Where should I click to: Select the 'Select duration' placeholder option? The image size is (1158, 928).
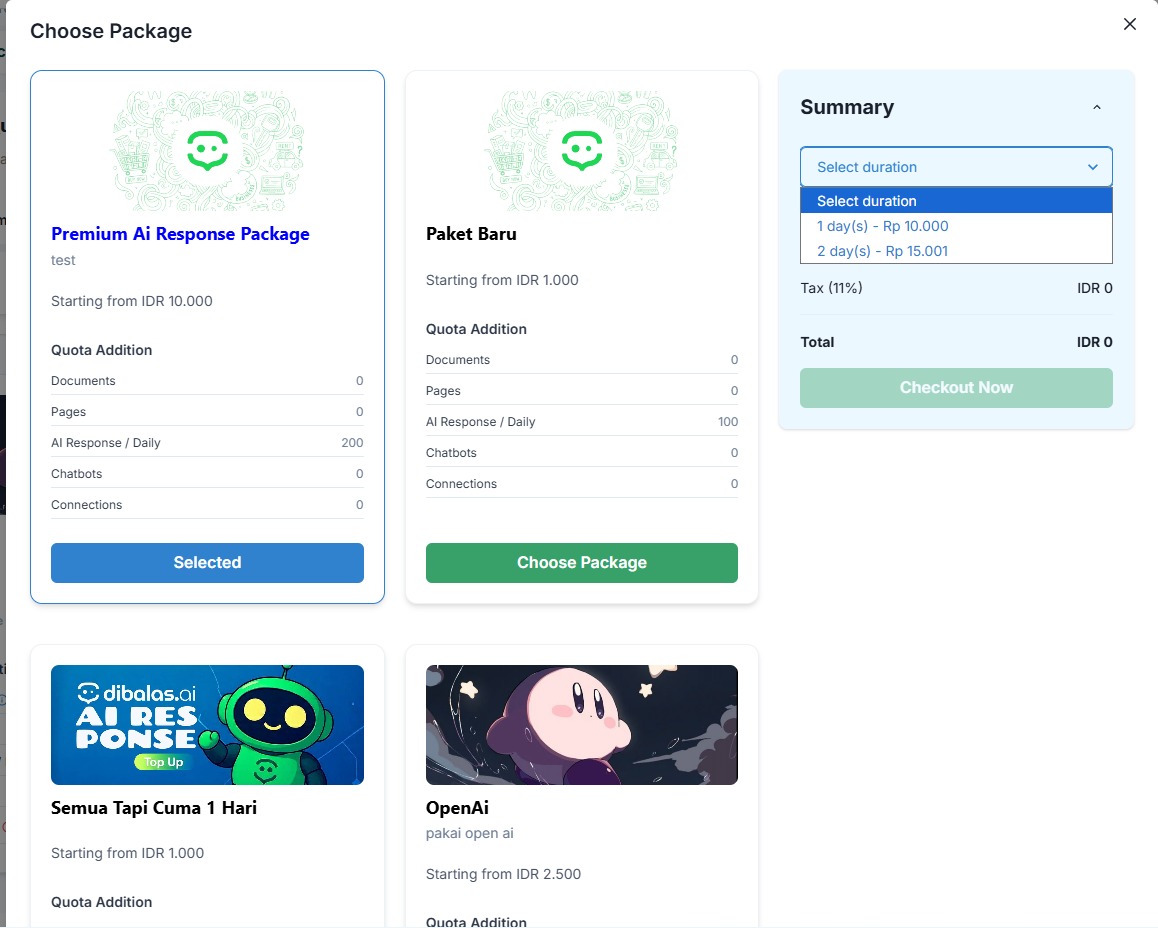click(x=866, y=201)
